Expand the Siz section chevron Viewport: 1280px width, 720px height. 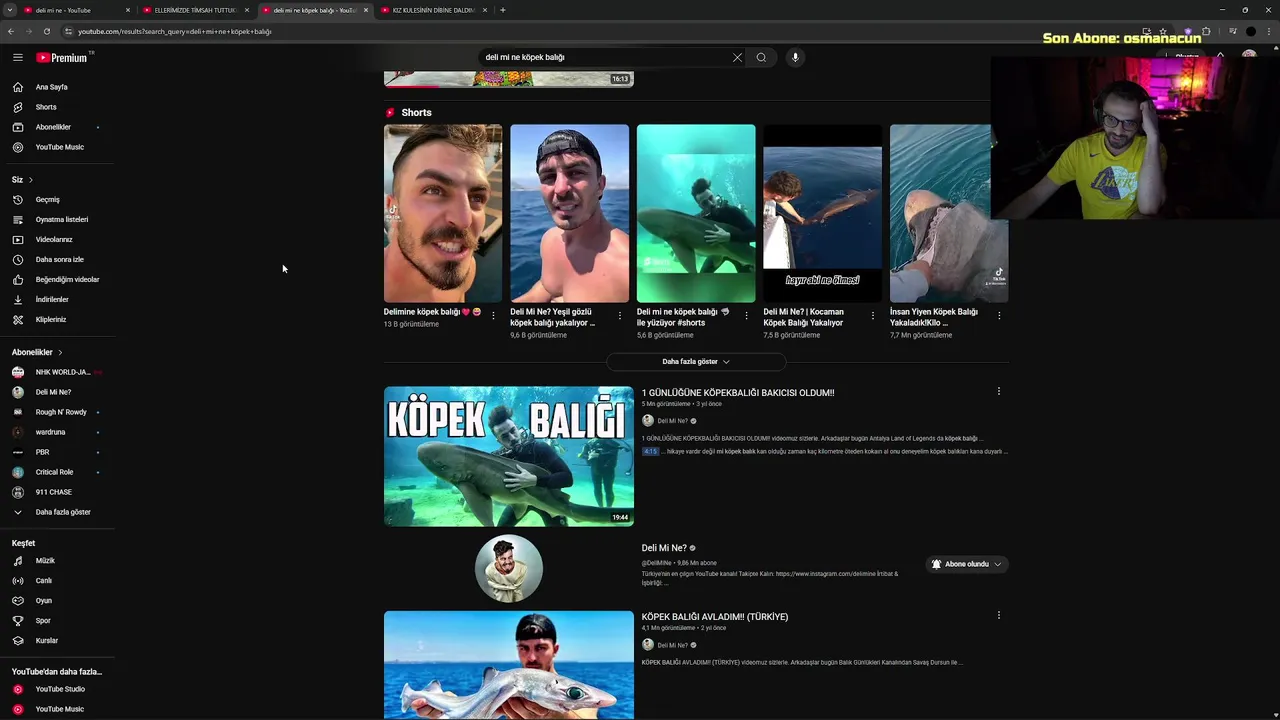(x=30, y=180)
